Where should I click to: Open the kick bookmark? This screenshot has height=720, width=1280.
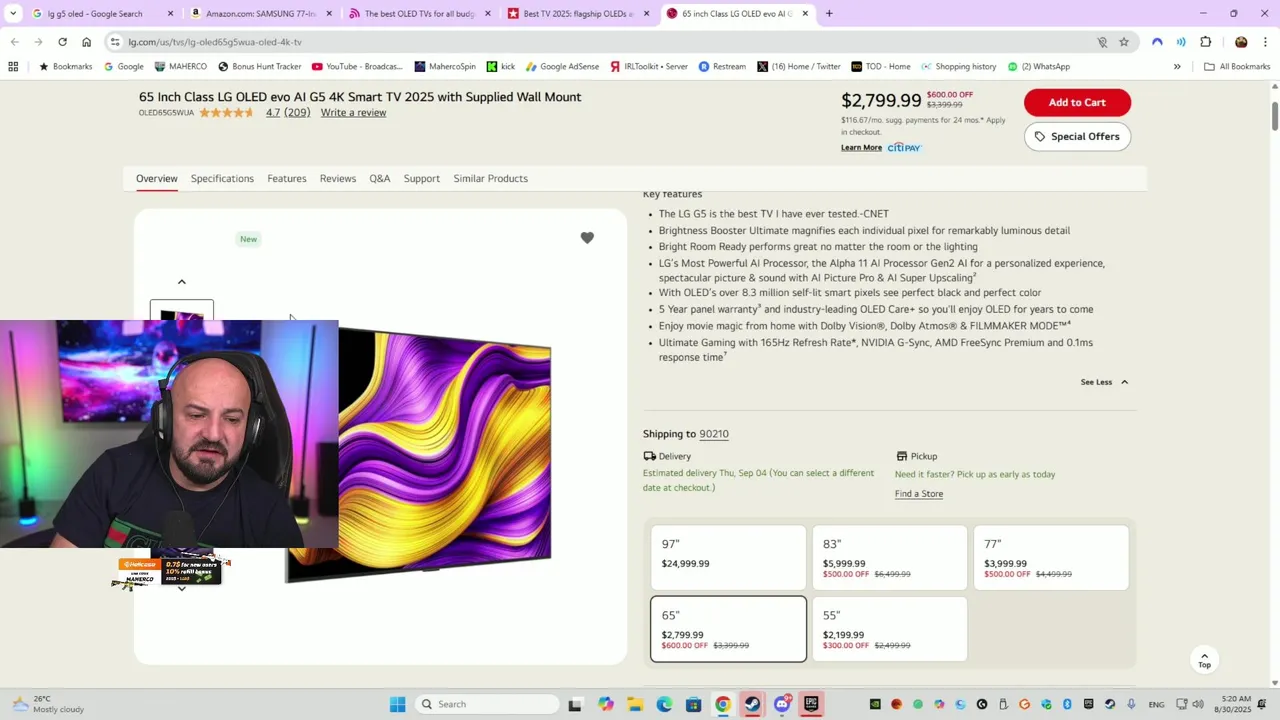click(500, 66)
